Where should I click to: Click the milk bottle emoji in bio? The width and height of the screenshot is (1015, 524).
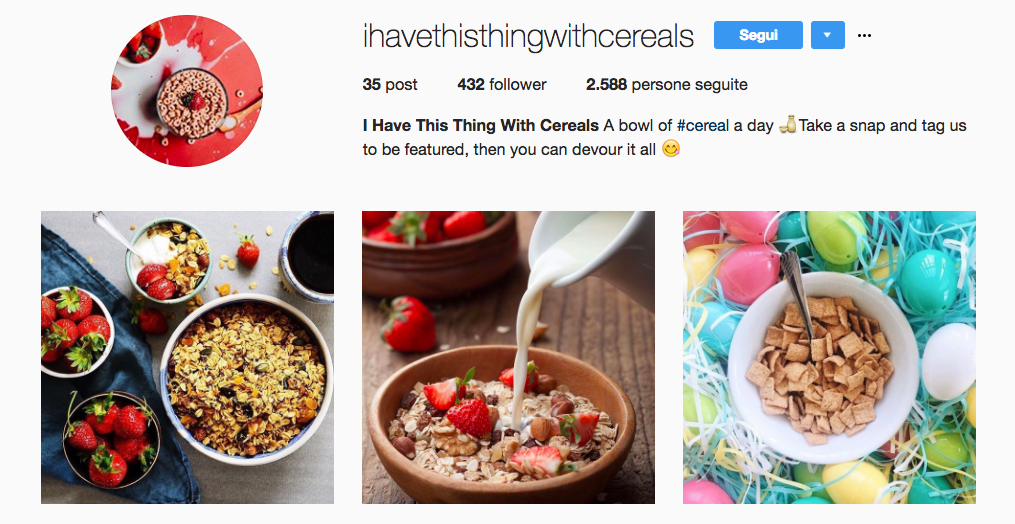tap(787, 124)
